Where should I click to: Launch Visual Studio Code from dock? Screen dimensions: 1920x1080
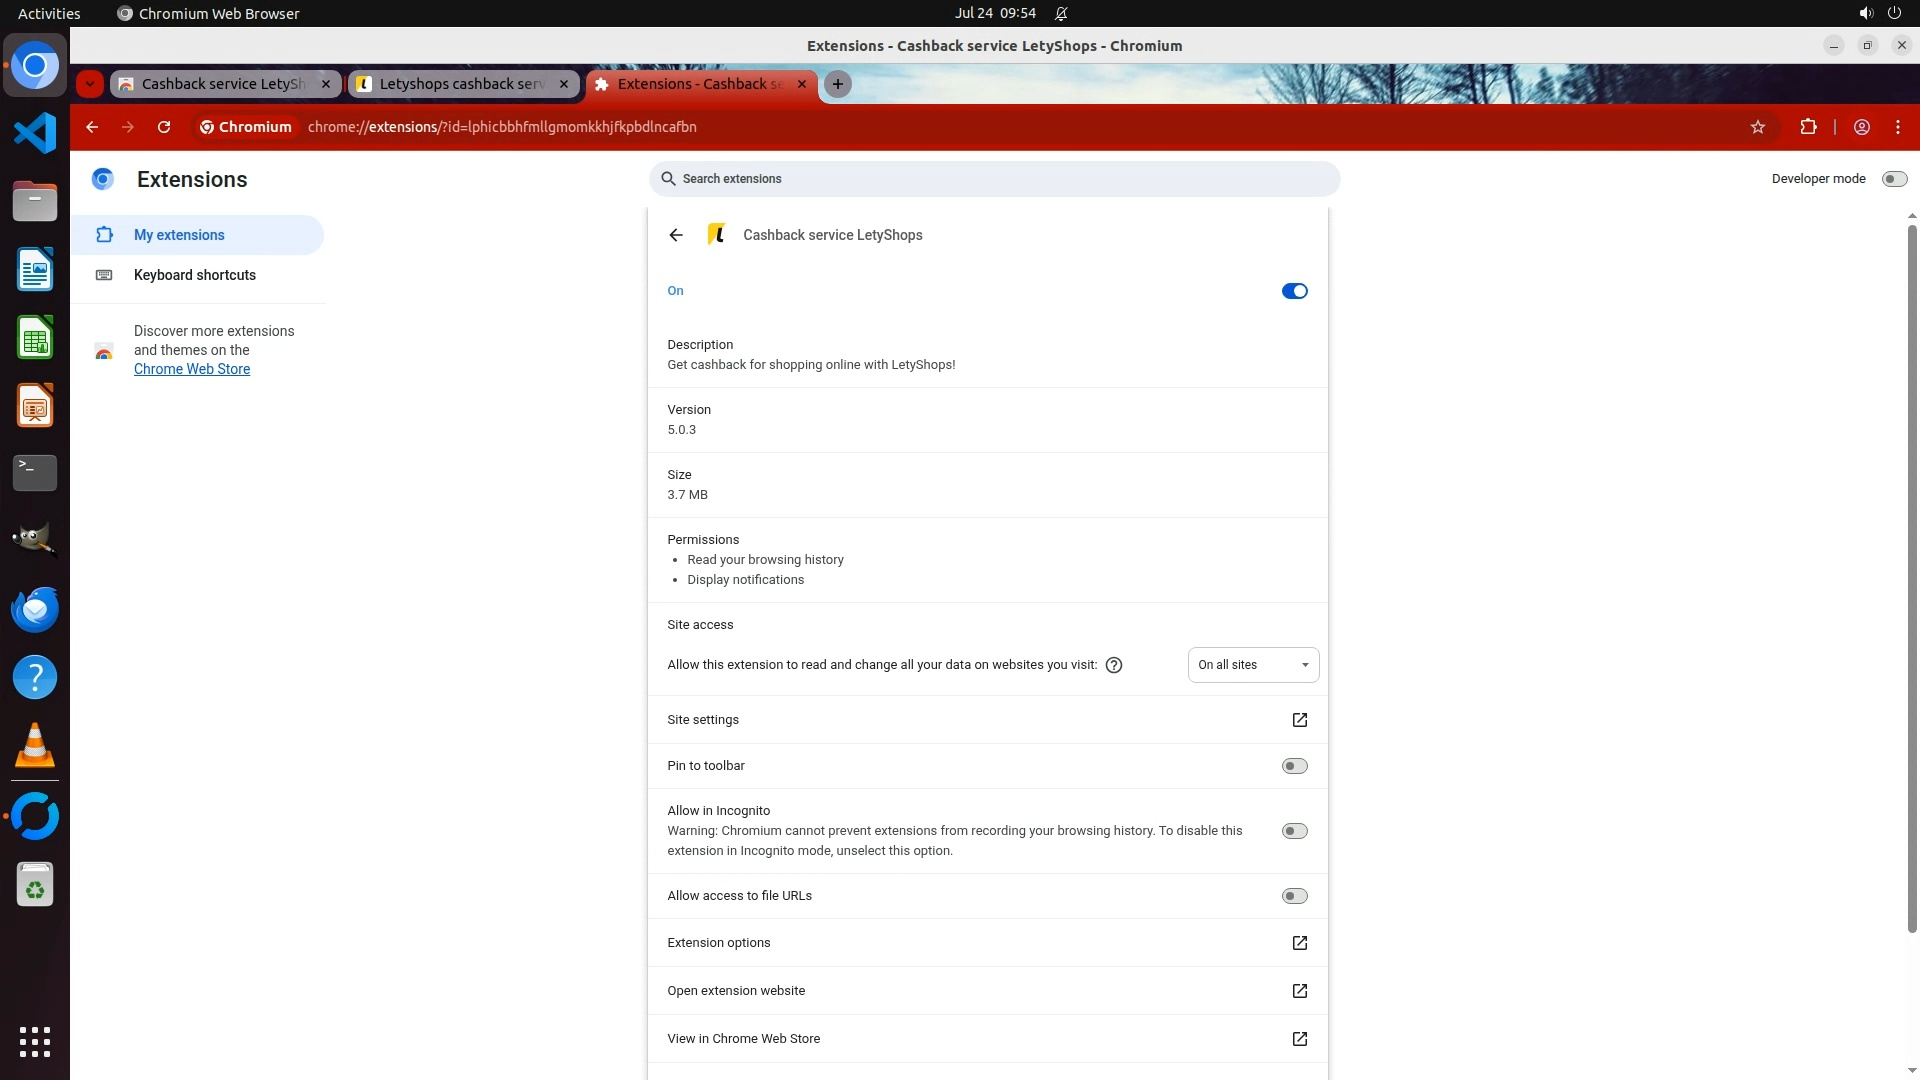tap(35, 133)
